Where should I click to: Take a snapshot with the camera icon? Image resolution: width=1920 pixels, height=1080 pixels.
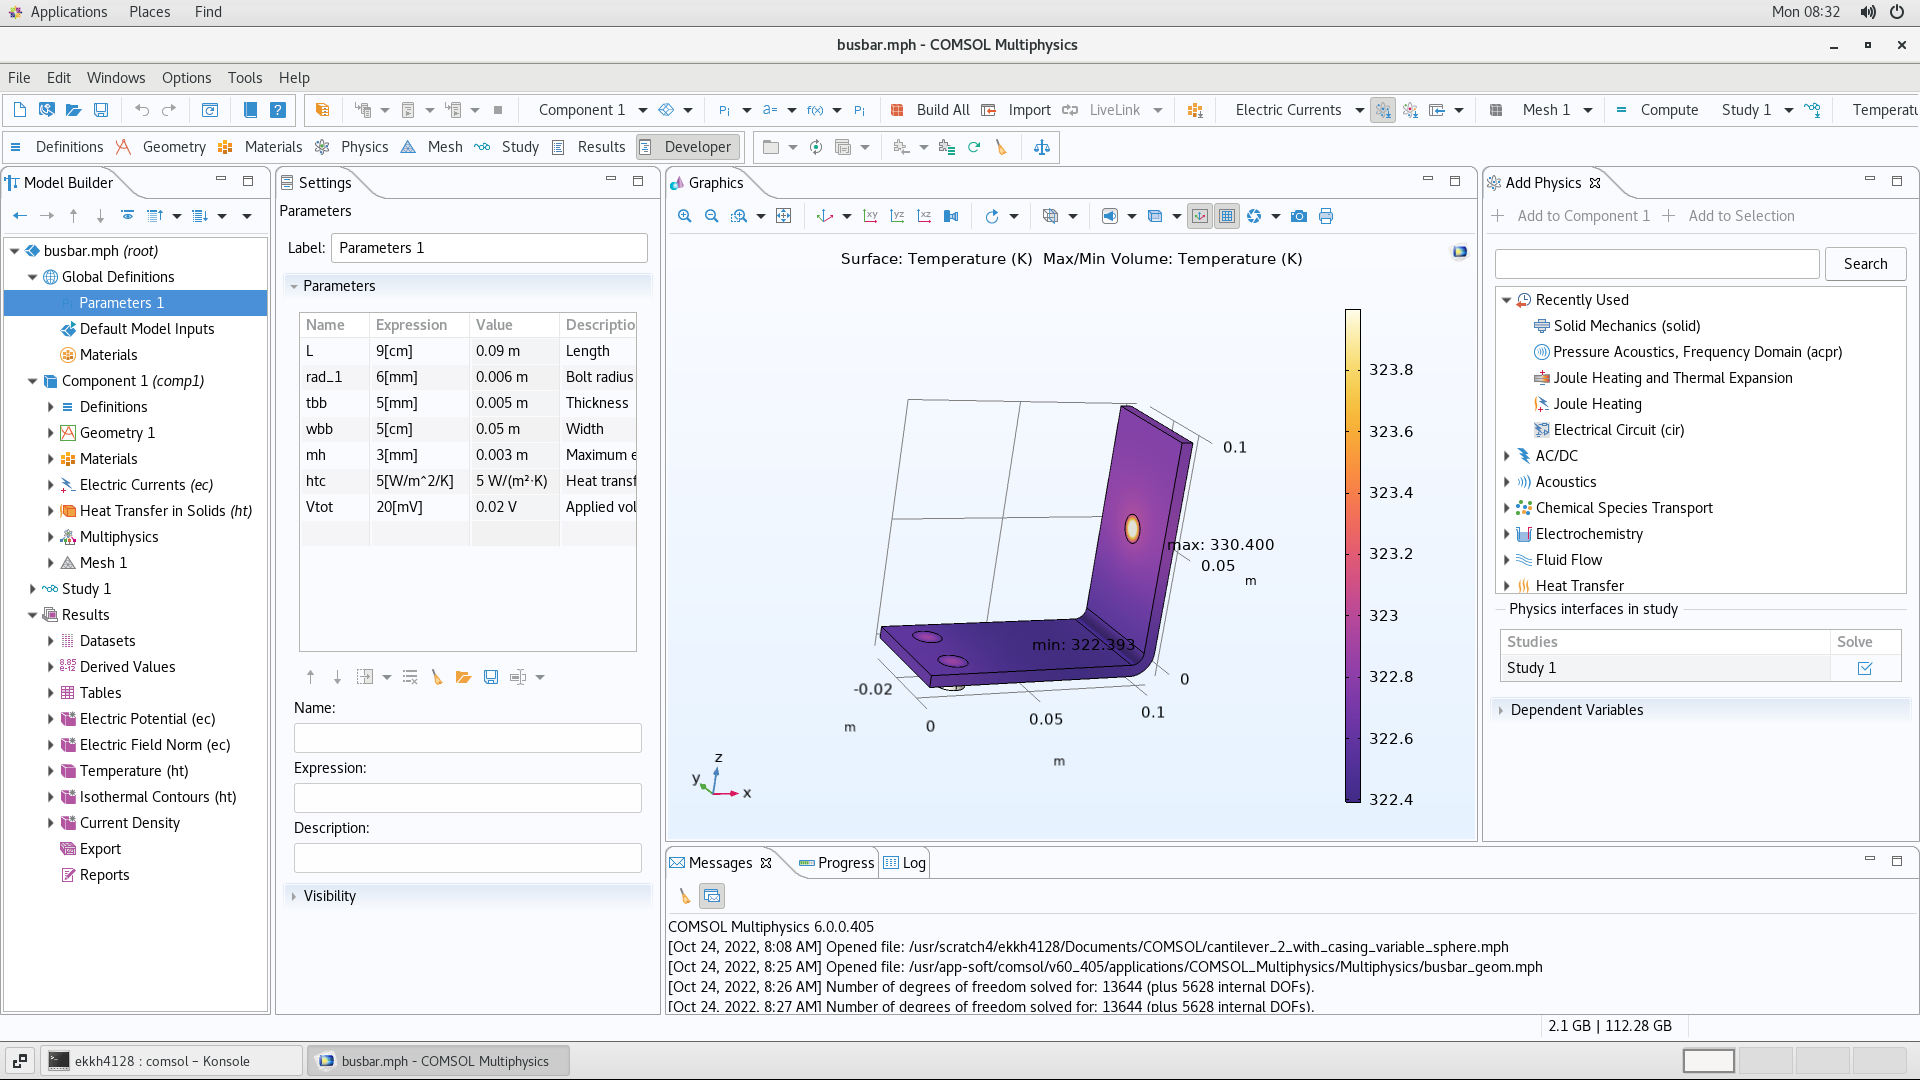(1299, 216)
